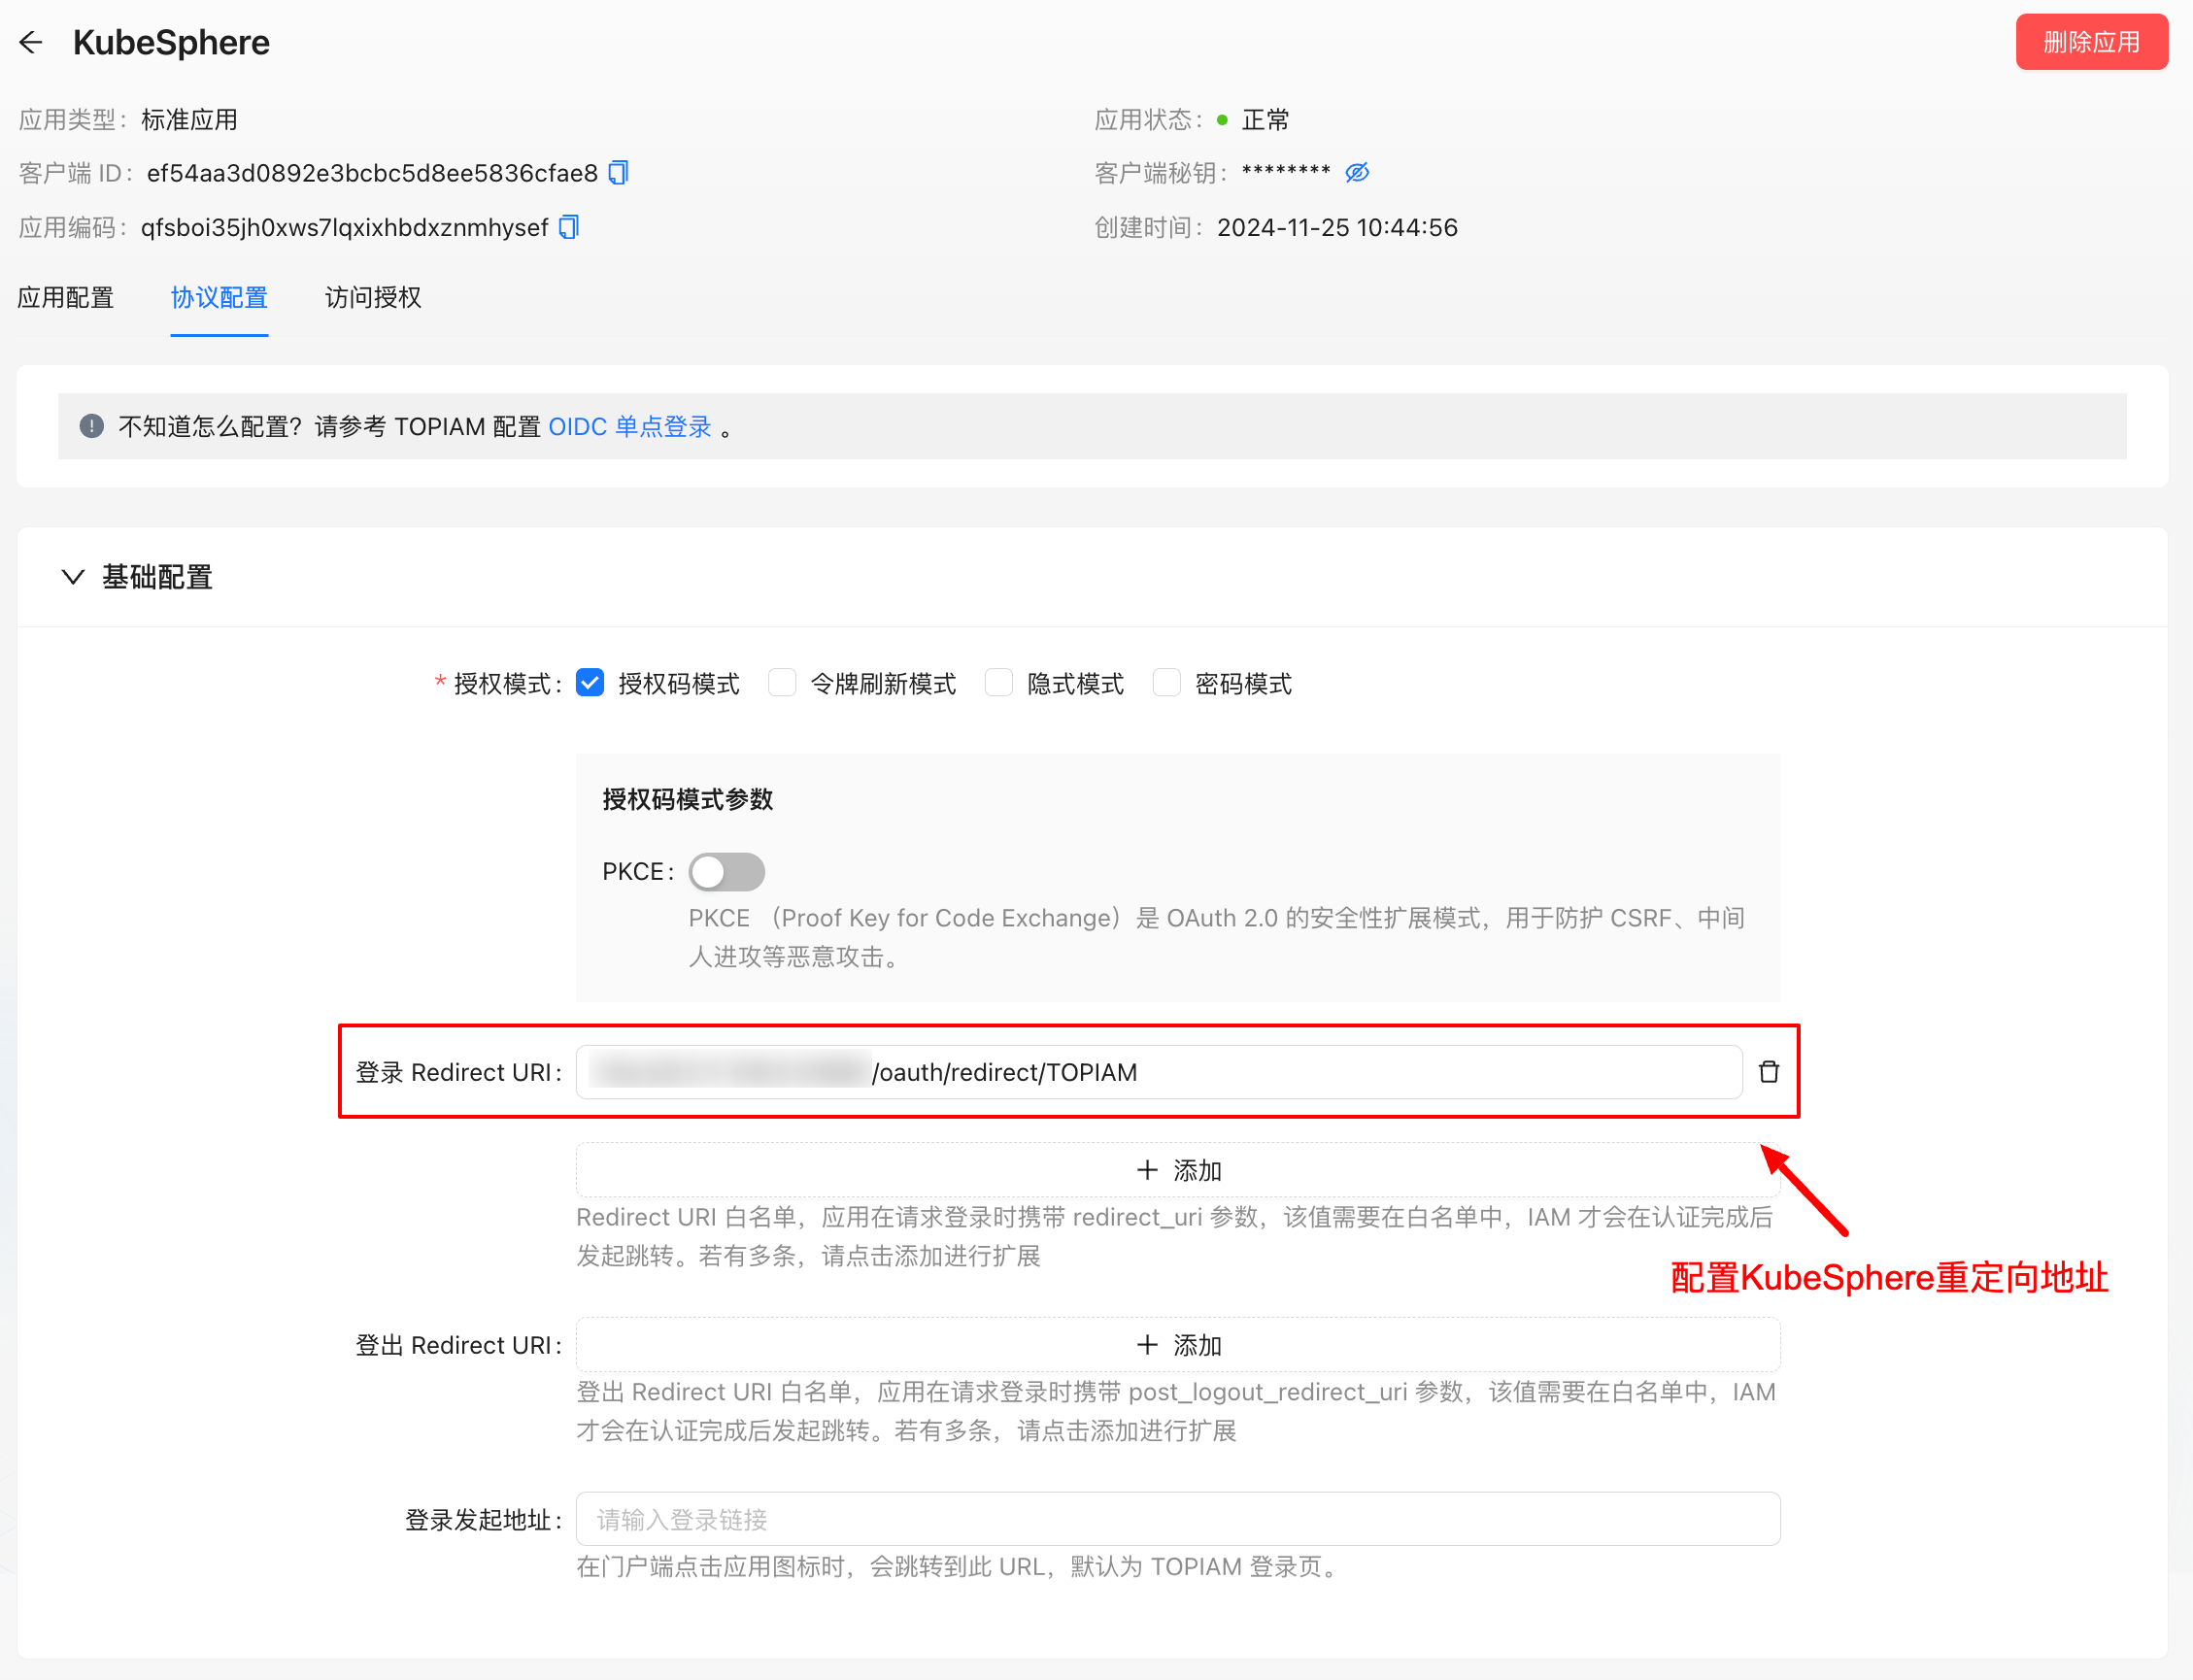Reveal the hidden client secret
Viewport: 2193px width, 1680px height.
pos(1357,173)
